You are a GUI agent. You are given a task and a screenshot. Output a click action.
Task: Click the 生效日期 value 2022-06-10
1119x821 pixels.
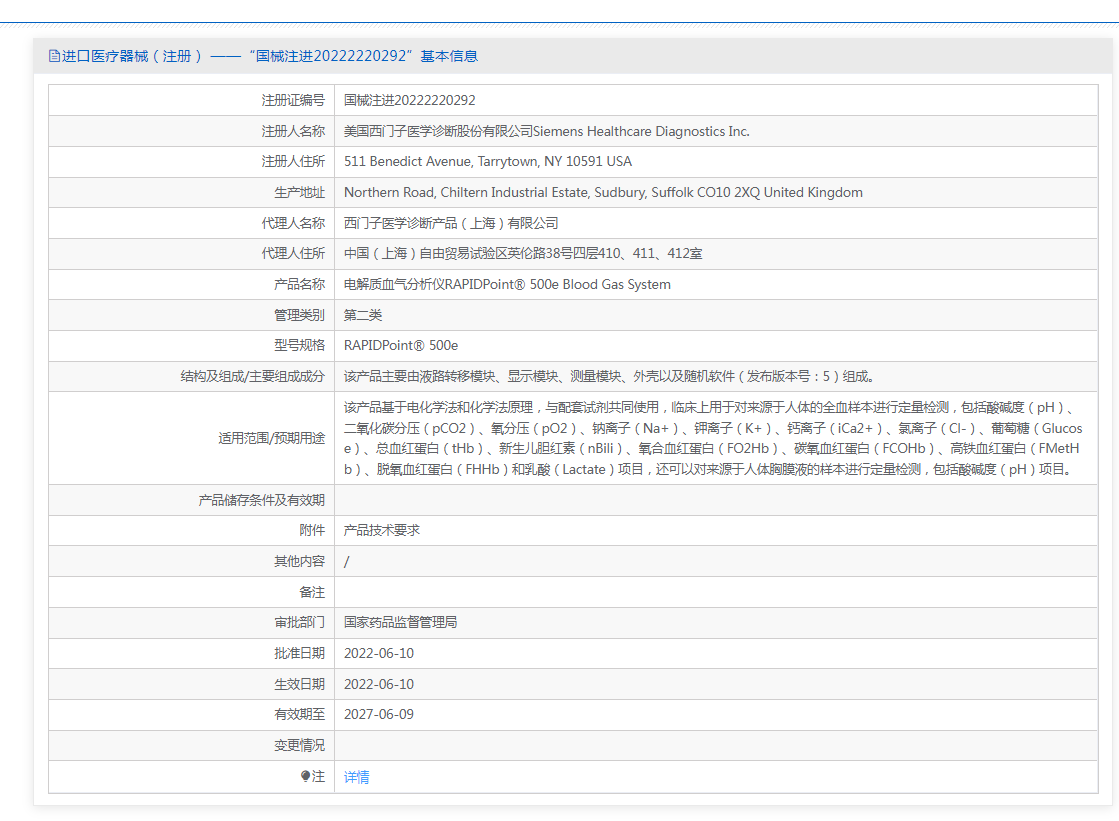[x=379, y=684]
